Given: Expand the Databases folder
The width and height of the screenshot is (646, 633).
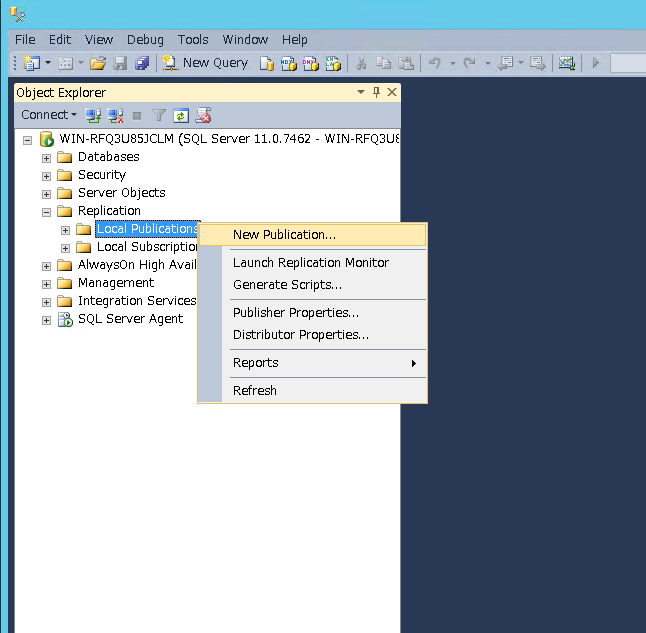Looking at the screenshot, I should [46, 158].
